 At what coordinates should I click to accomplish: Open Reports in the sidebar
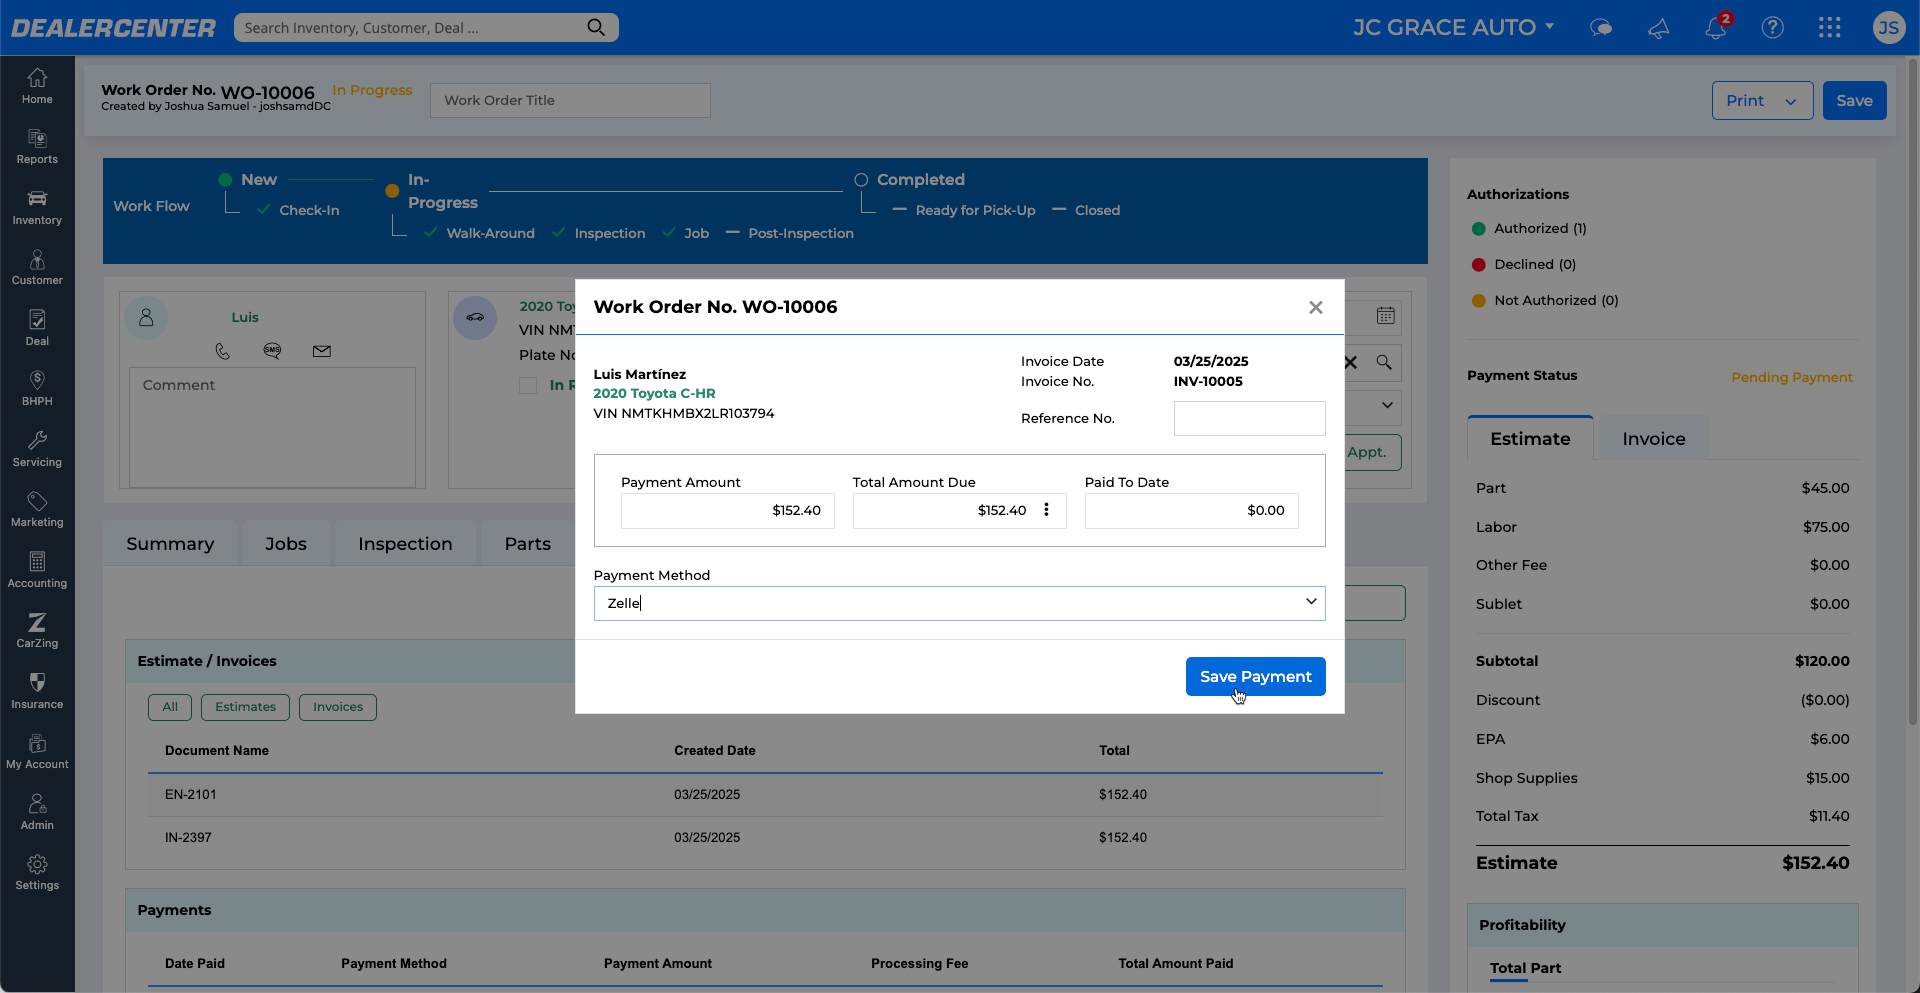click(x=37, y=147)
